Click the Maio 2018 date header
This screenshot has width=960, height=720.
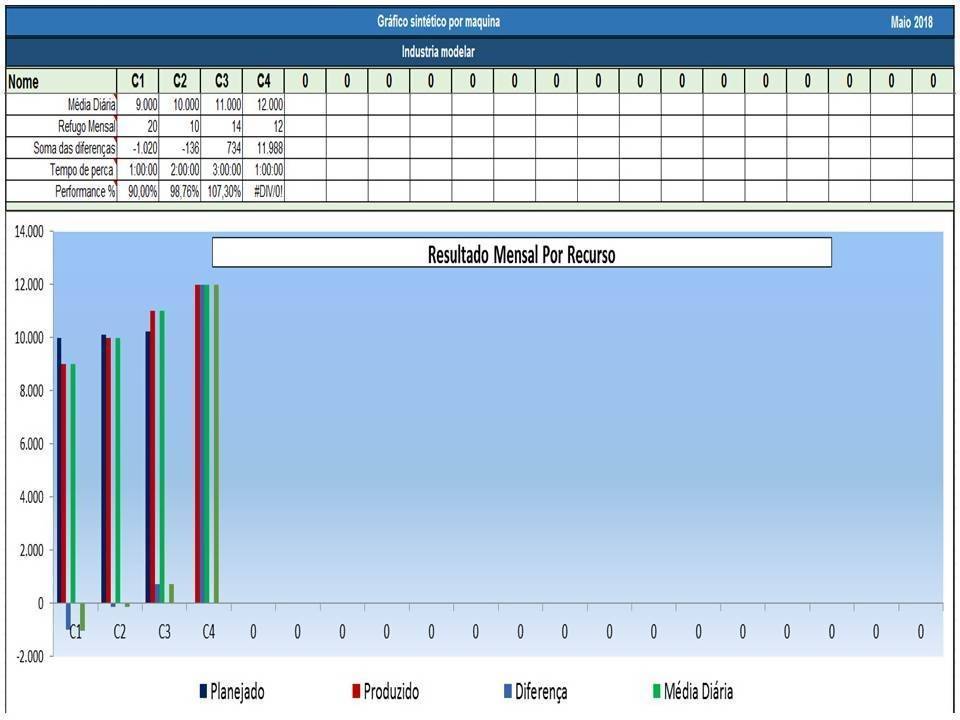pos(911,23)
